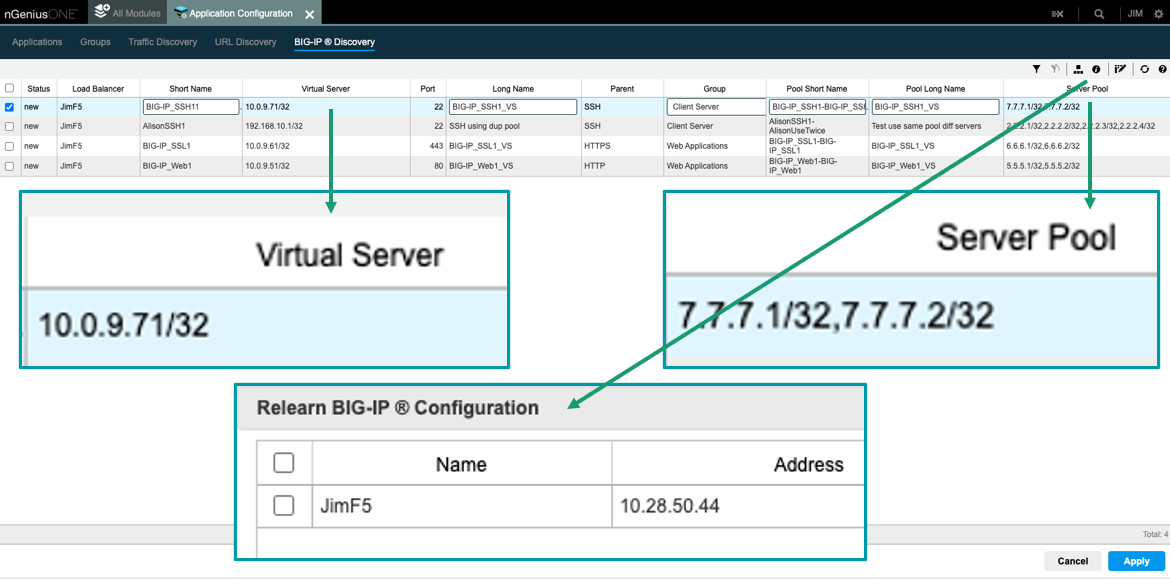1170x579 pixels.
Task: Switch to the Groups tab
Action: pyautogui.click(x=96, y=42)
